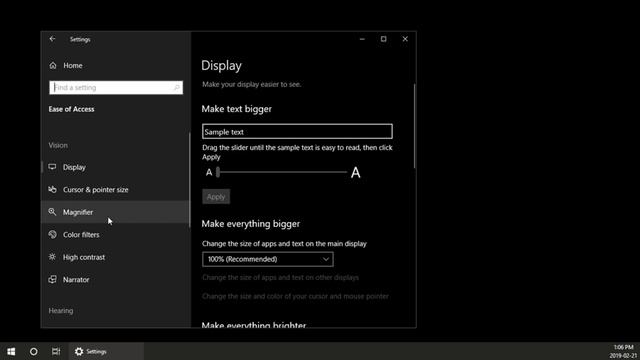The image size is (640, 360).
Task: Click the High contrast sun icon
Action: [52, 257]
